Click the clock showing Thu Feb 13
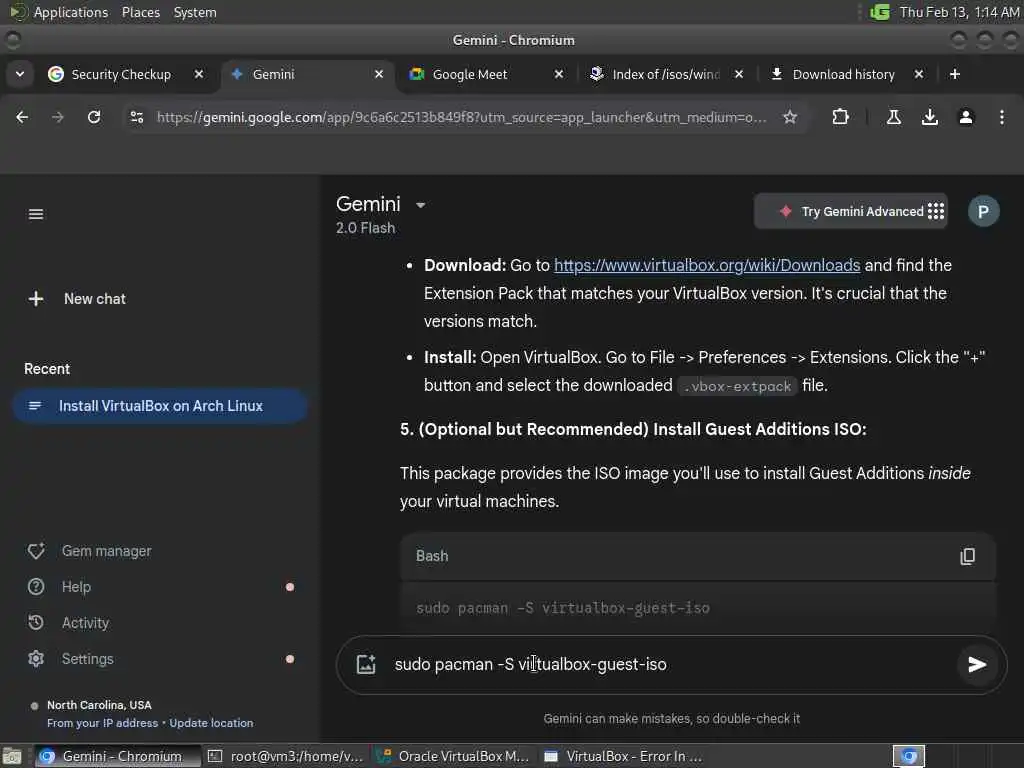The height and width of the screenshot is (768, 1024). click(x=959, y=12)
